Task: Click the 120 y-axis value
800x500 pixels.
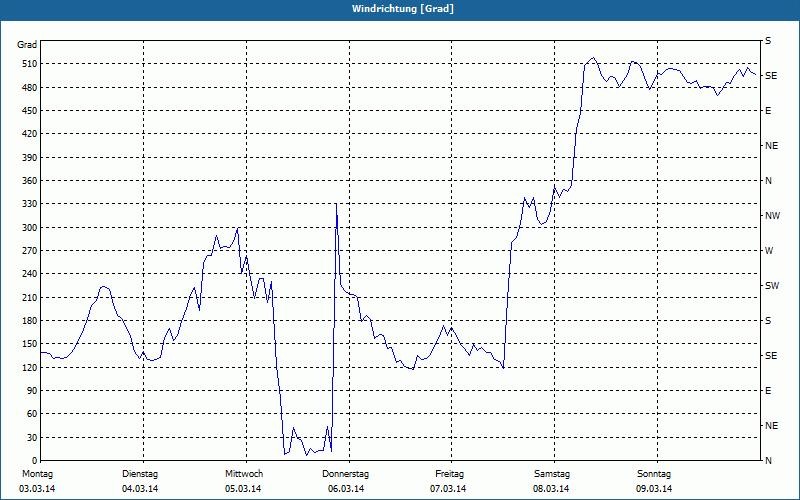Action: click(x=30, y=367)
